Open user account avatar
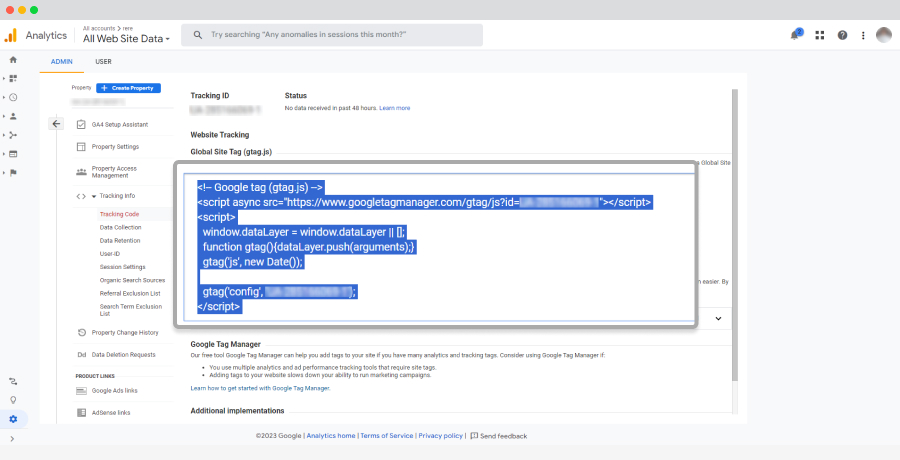Screen dimensions: 900x460 pyautogui.click(x=884, y=35)
